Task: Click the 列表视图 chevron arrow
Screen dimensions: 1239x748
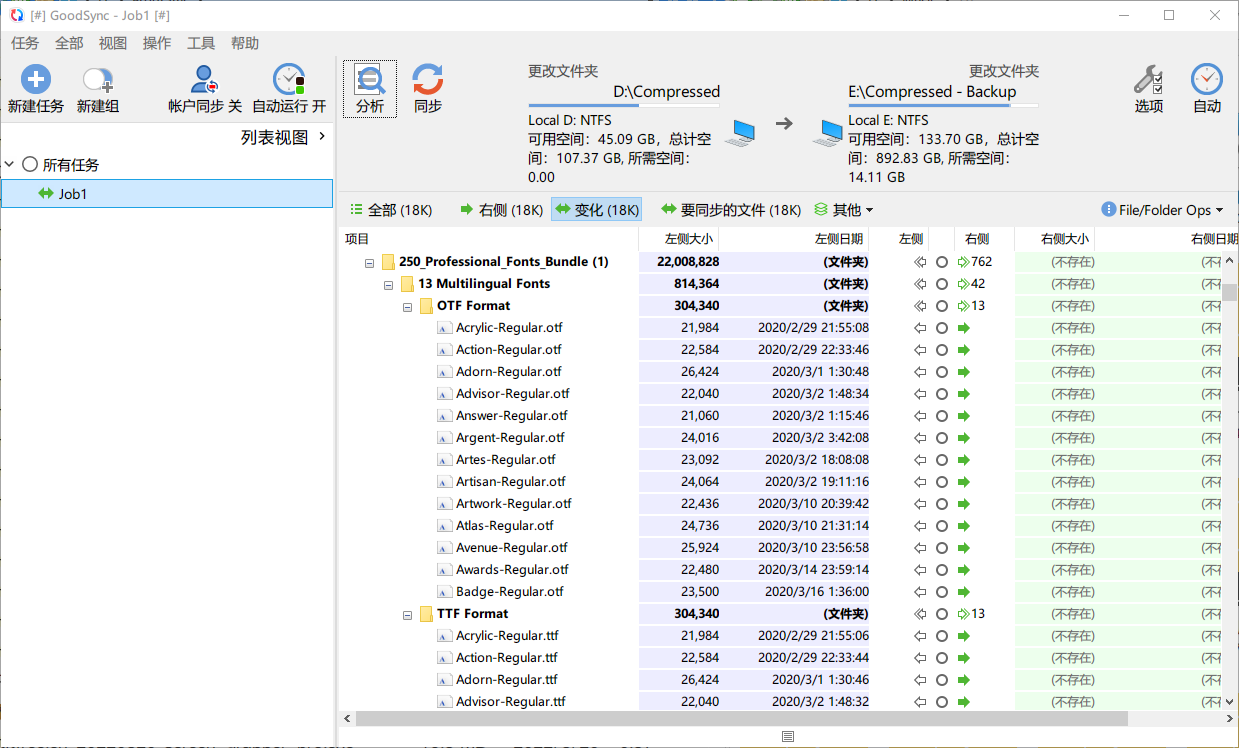Action: pyautogui.click(x=322, y=136)
